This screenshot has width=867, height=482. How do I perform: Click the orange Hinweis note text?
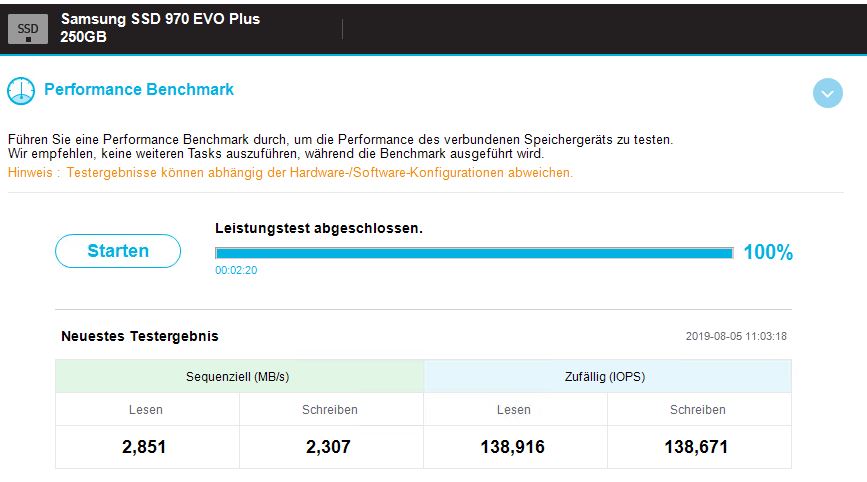[x=290, y=172]
